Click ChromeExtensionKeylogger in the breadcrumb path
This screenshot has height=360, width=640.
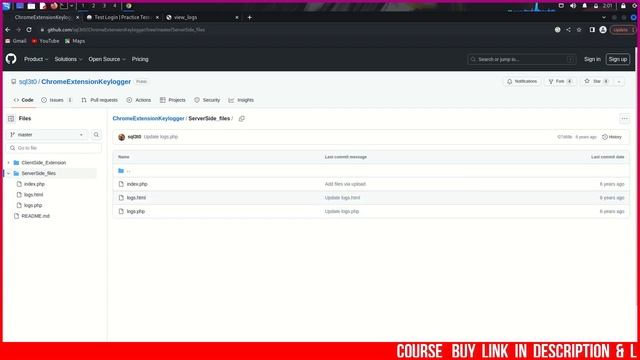point(149,118)
